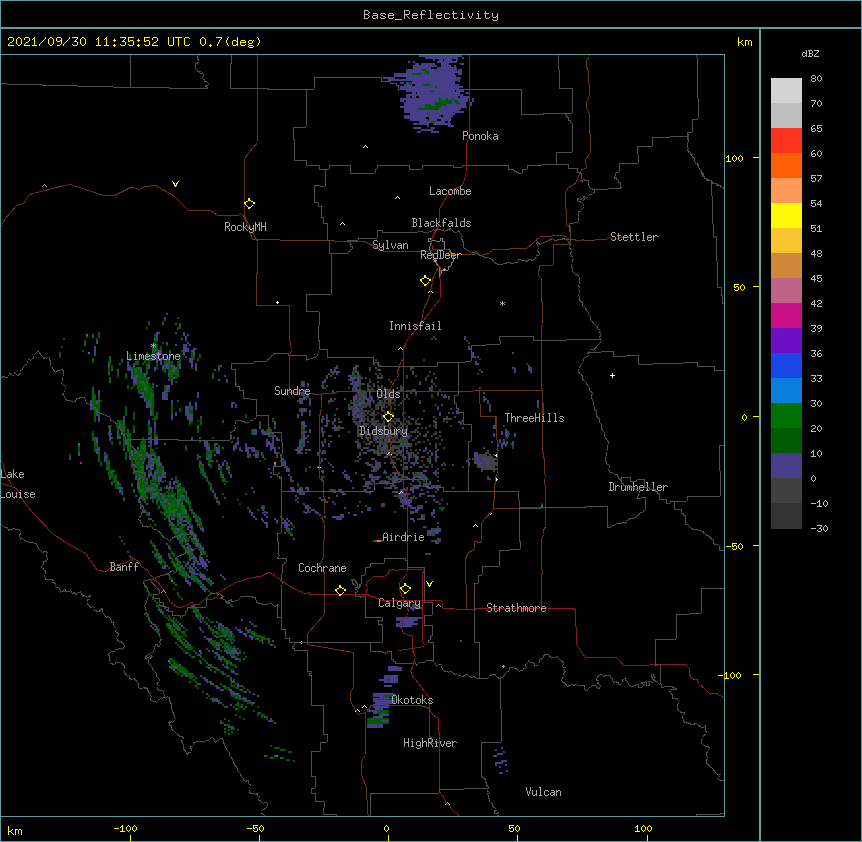862x842 pixels.
Task: Click the Innisfail town label
Action: [415, 326]
